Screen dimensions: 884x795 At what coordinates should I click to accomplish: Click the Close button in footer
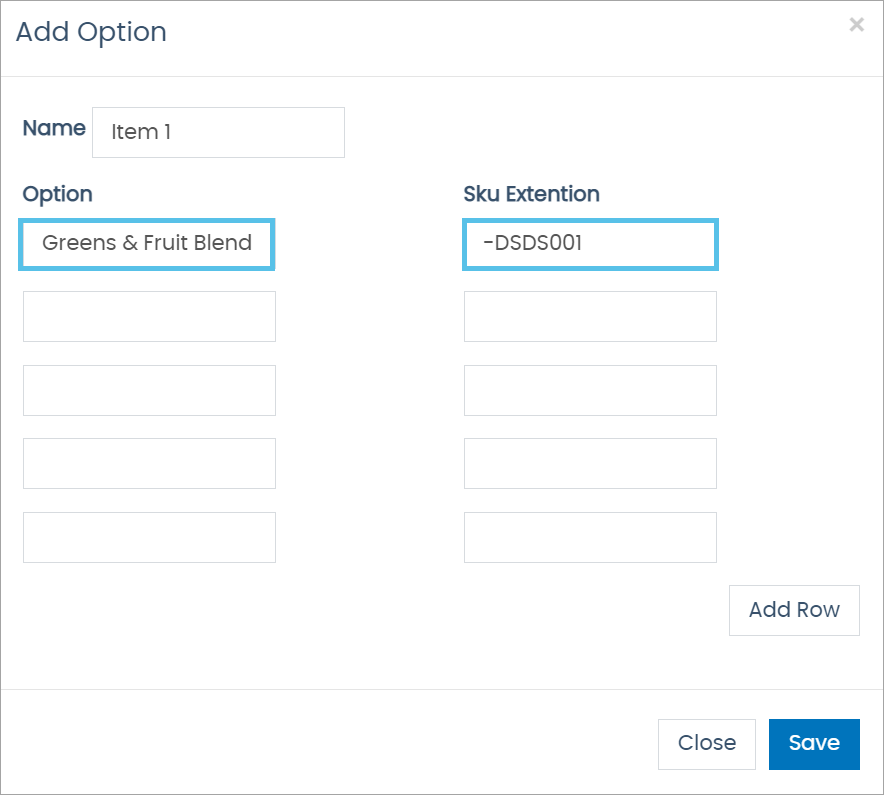click(x=706, y=744)
